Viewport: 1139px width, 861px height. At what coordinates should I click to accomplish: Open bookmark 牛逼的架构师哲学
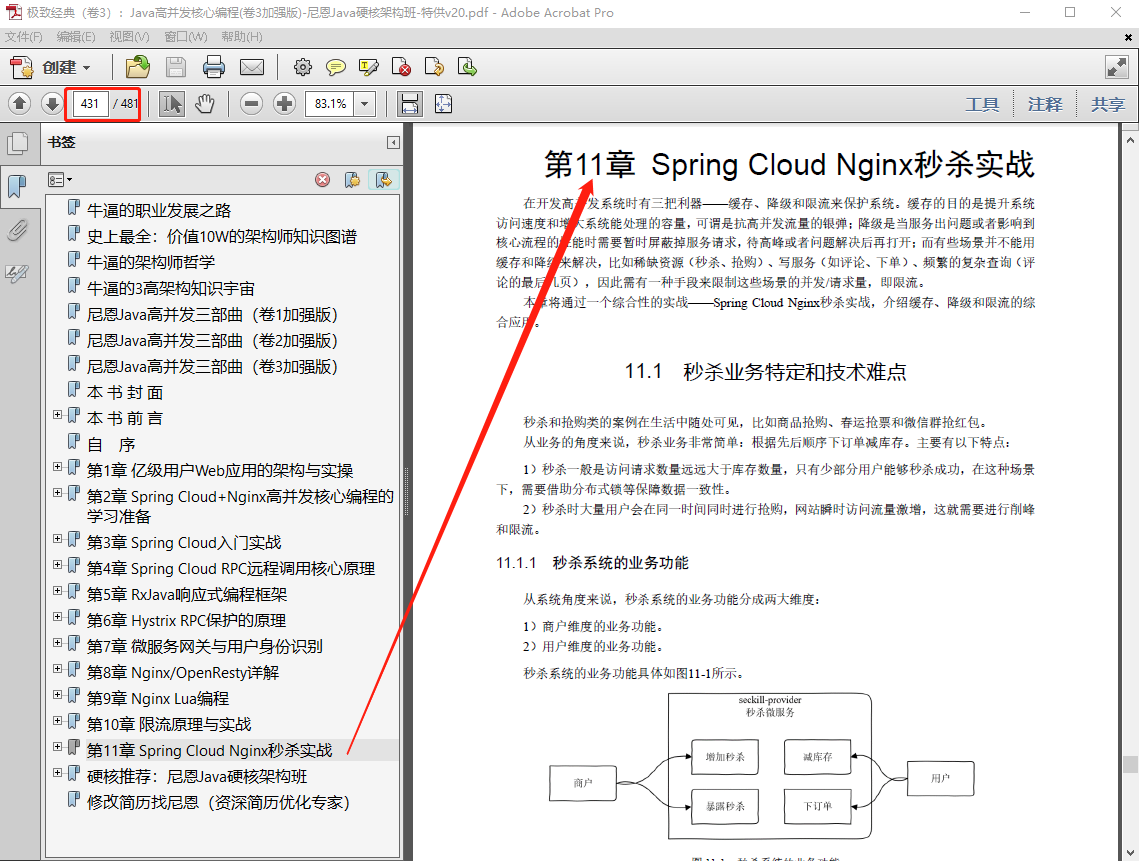pyautogui.click(x=150, y=262)
